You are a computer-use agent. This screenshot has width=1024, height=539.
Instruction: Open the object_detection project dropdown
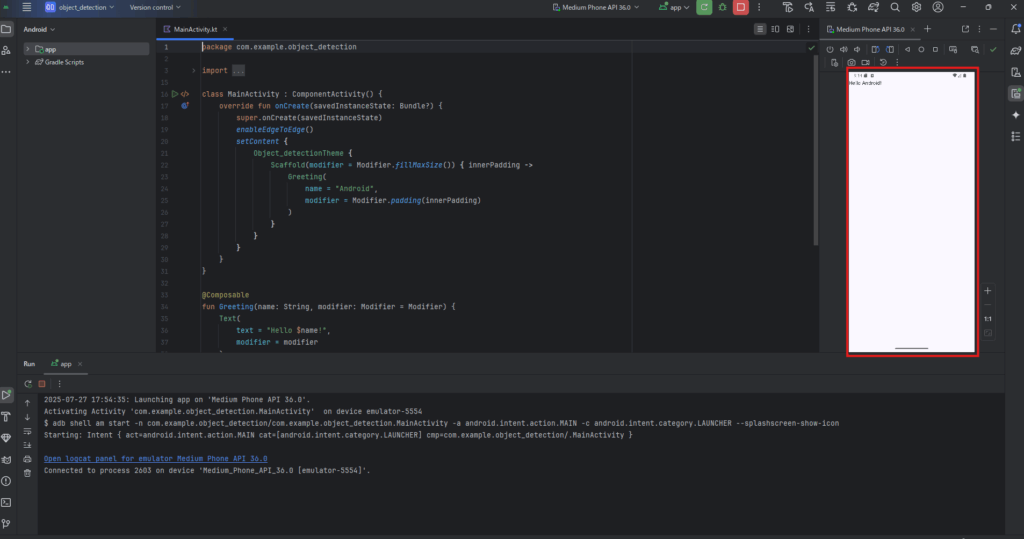(x=80, y=7)
